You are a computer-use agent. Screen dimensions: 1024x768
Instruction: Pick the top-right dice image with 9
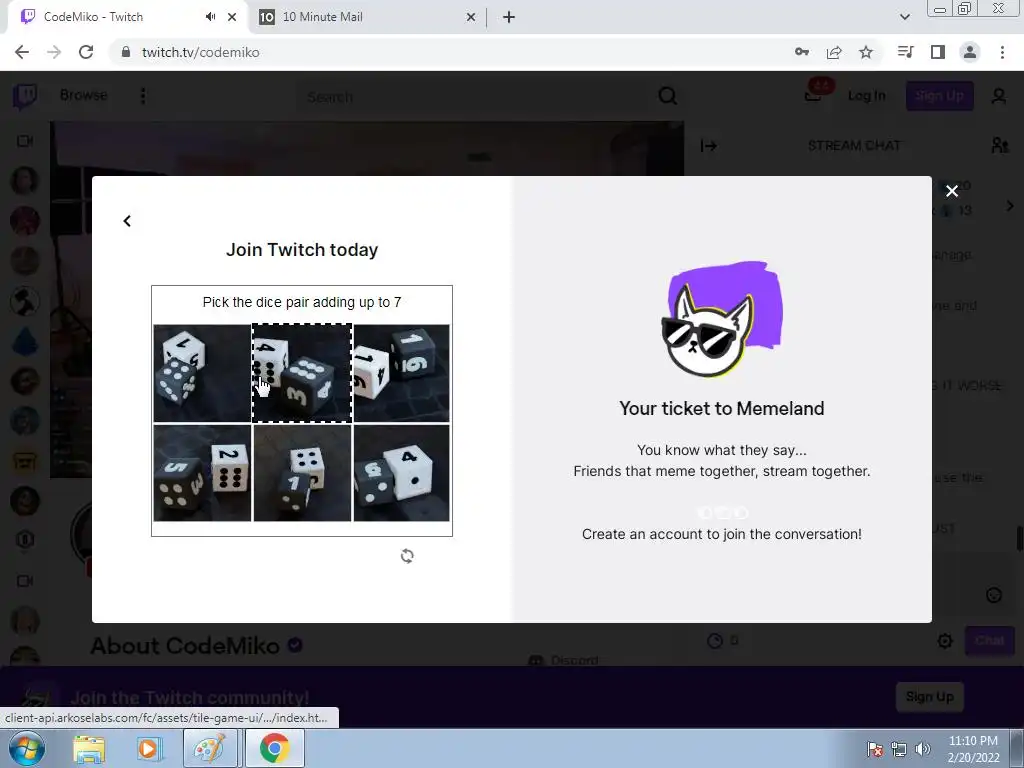(402, 373)
